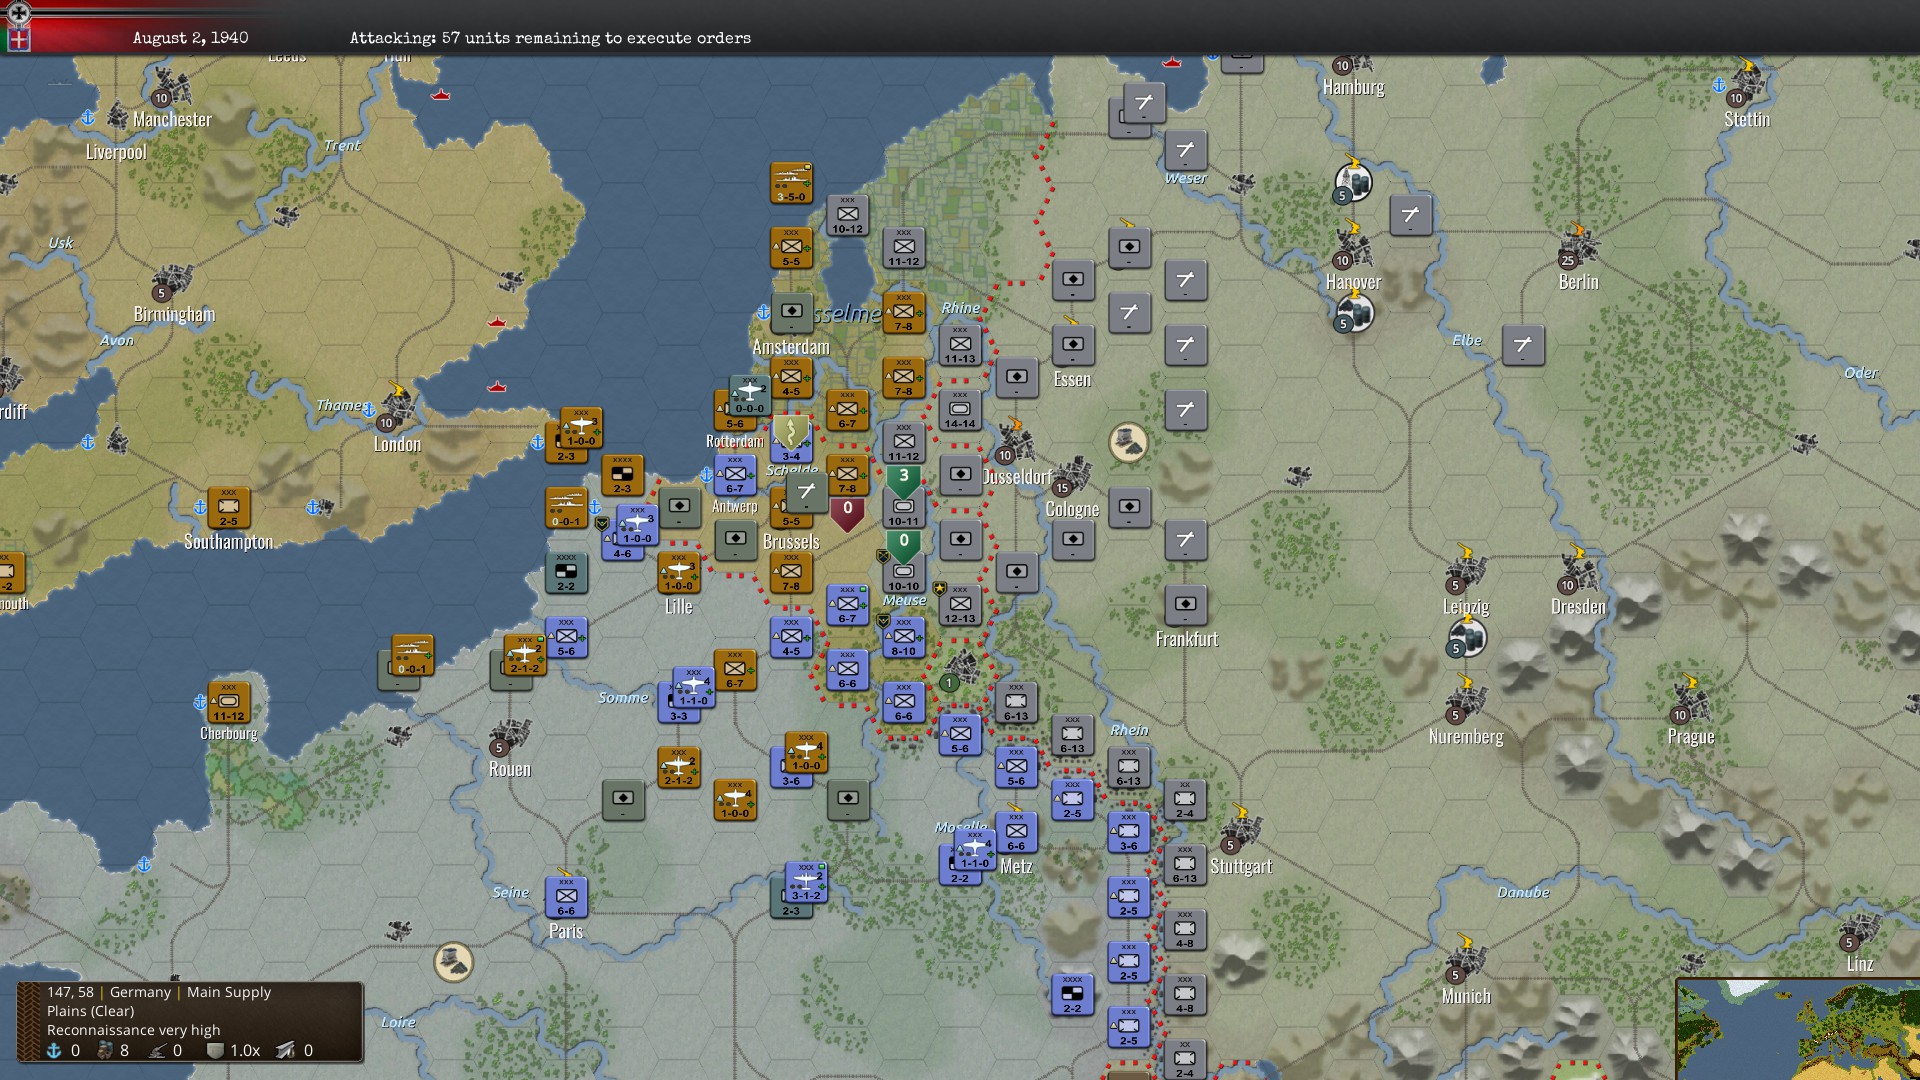Select the 0-0-1 naval unit off Cherbourg
The image size is (1920, 1080).
[x=412, y=655]
